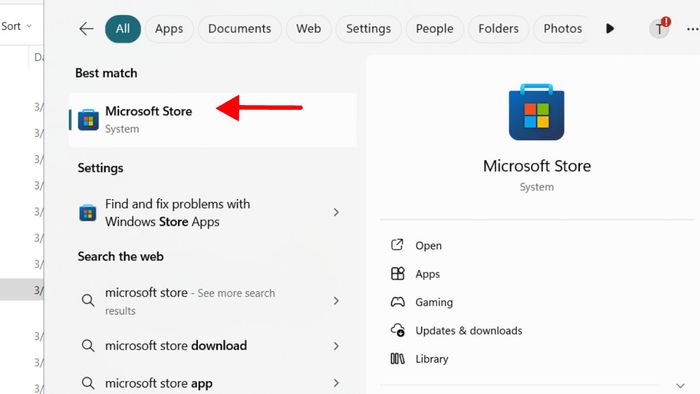Image resolution: width=700 pixels, height=394 pixels.
Task: Click the Best match heading
Action: click(106, 73)
